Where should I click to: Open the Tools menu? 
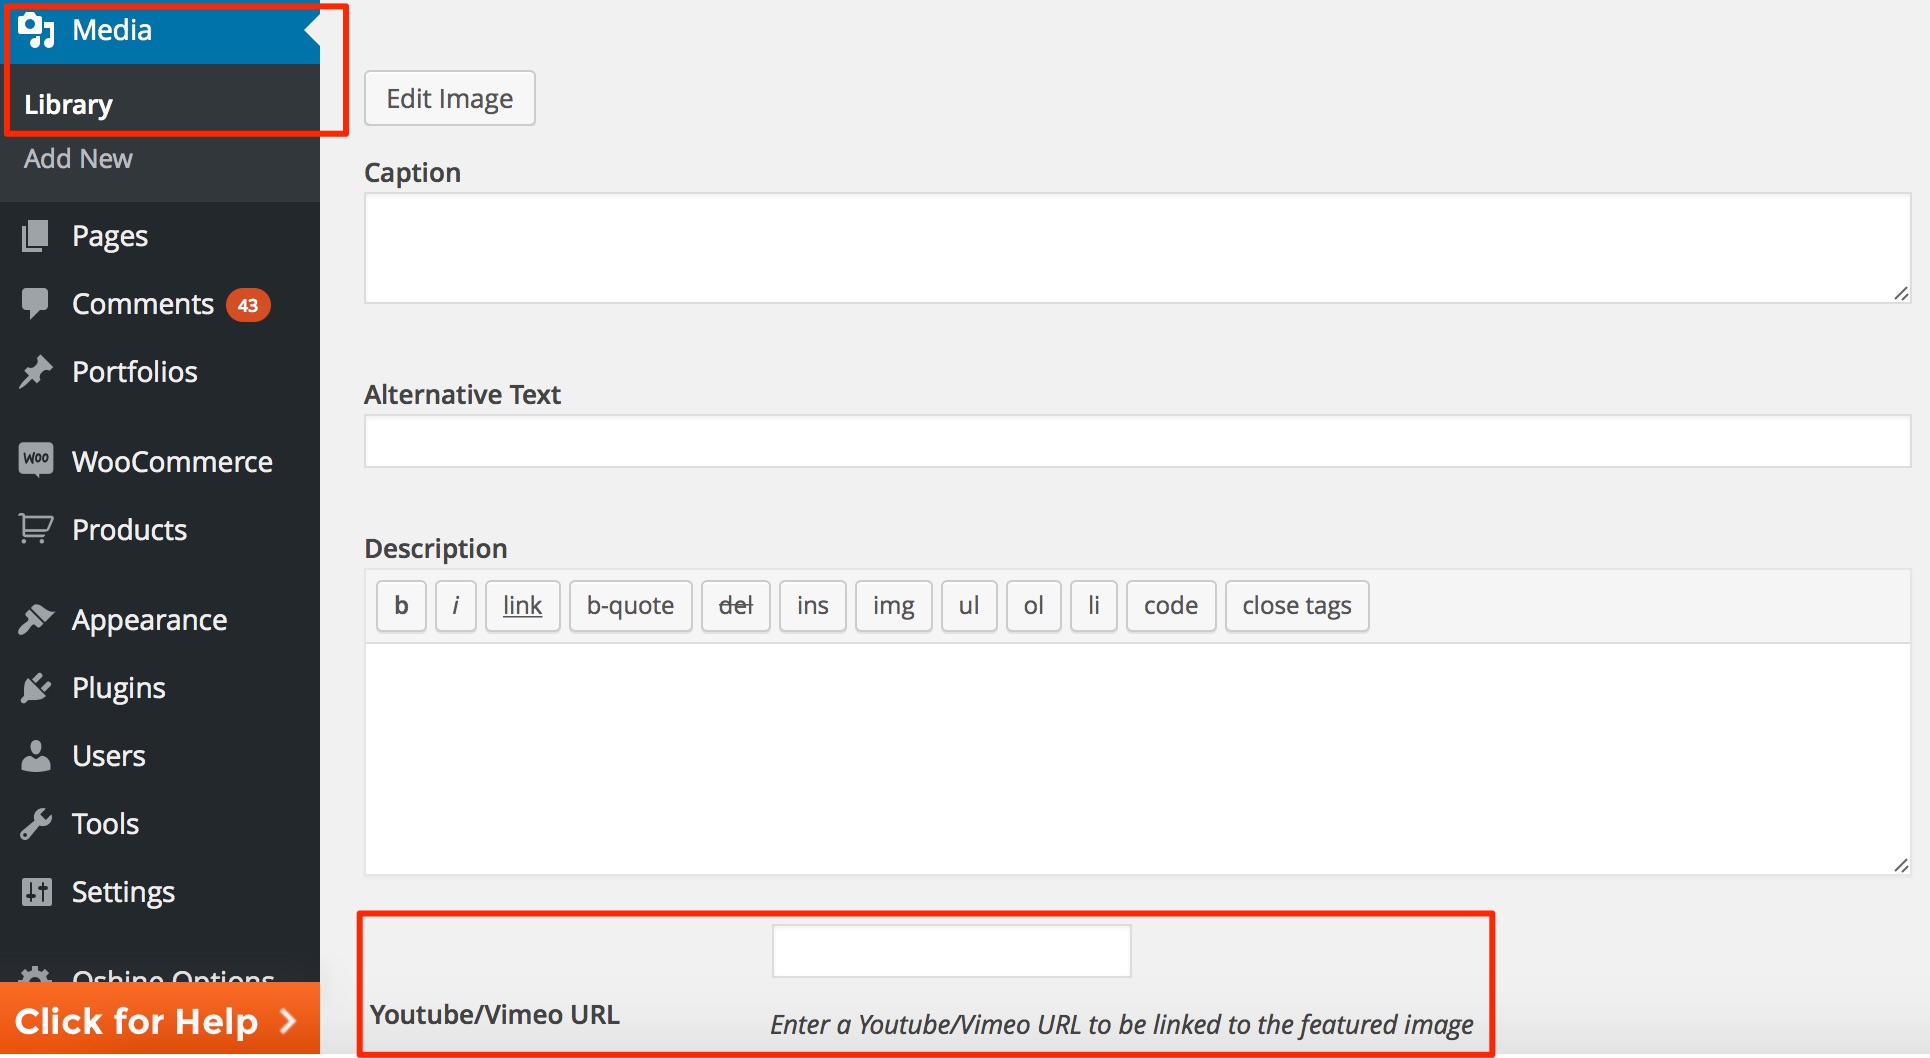[x=105, y=824]
